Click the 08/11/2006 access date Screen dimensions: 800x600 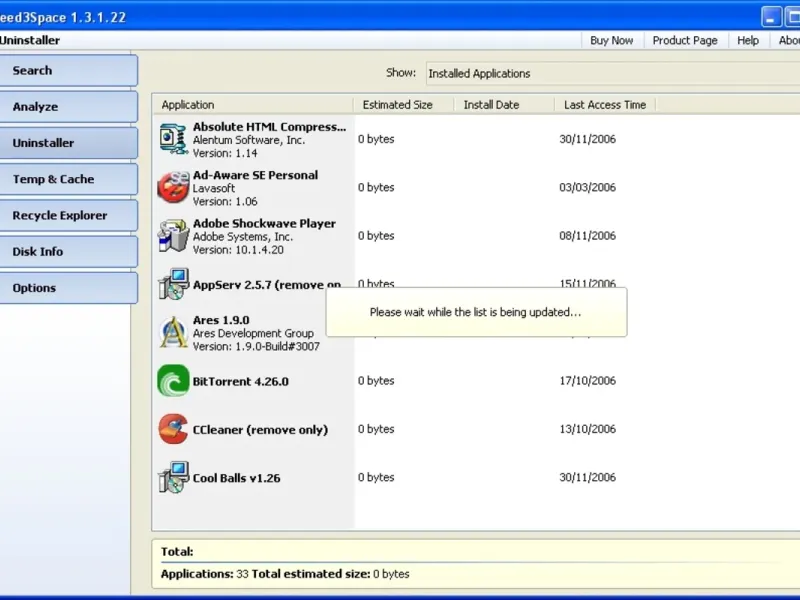point(587,236)
